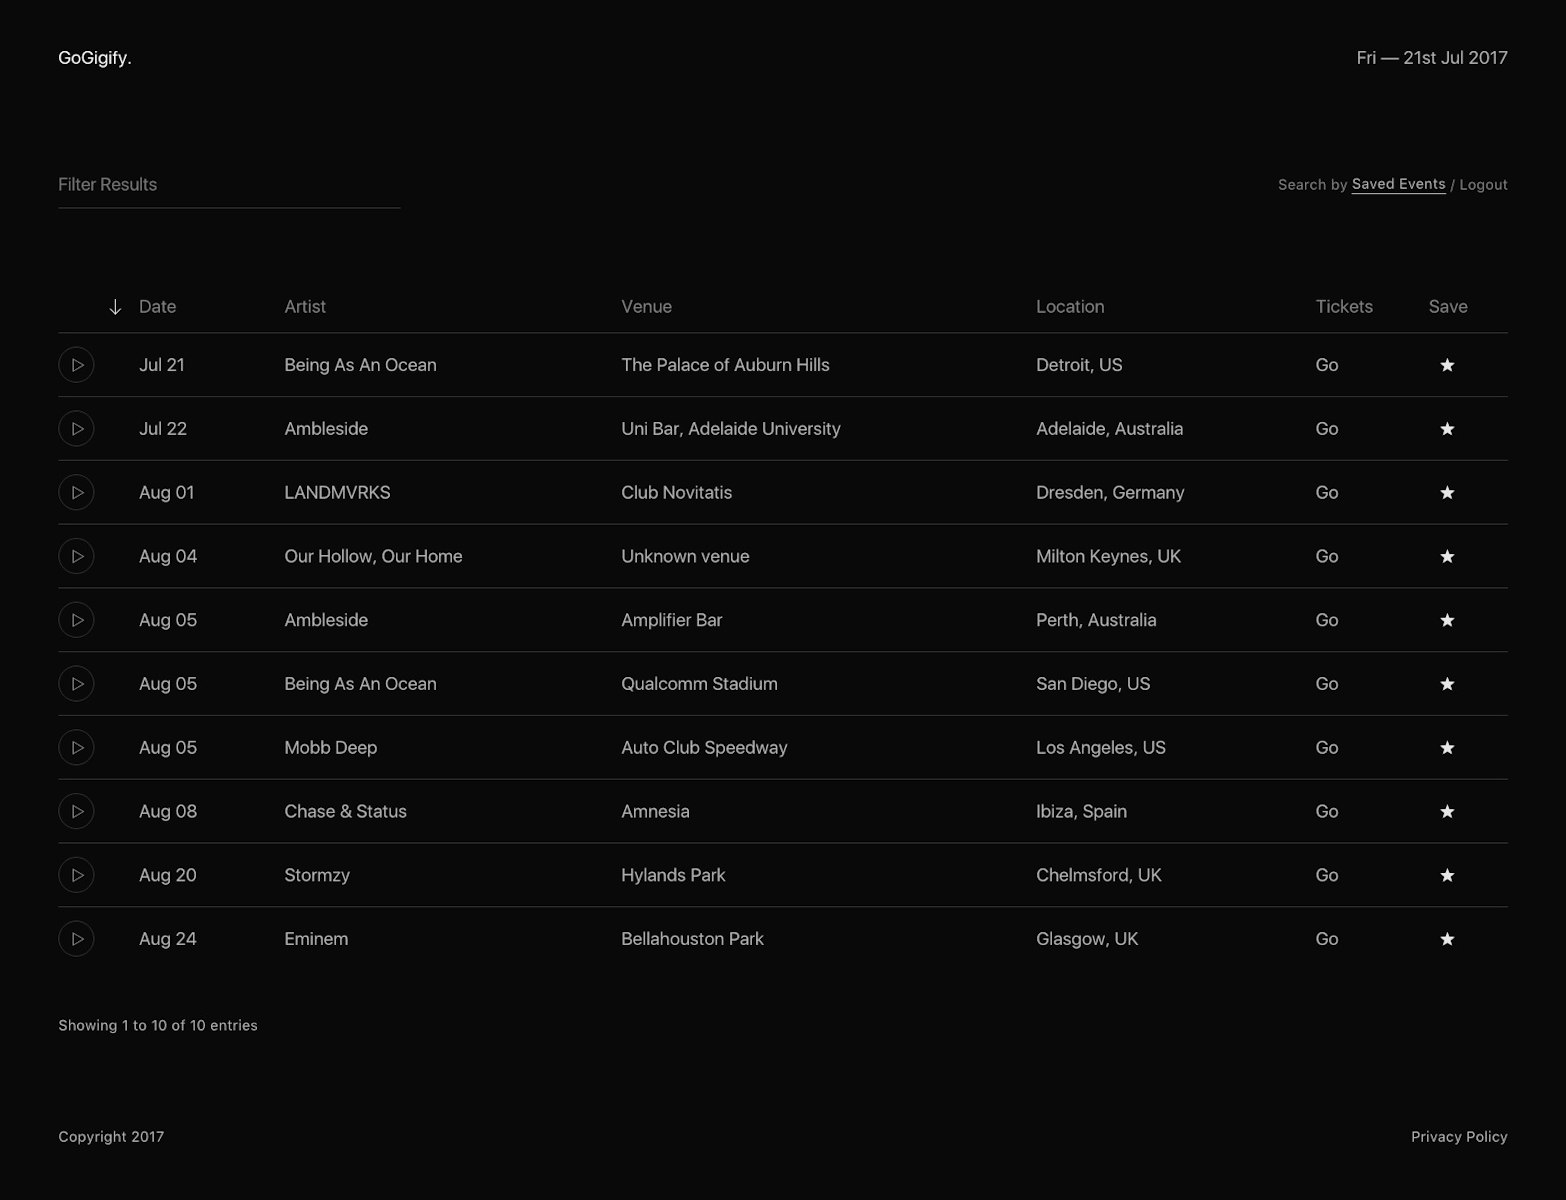The height and width of the screenshot is (1200, 1566).
Task: Toggle saved star for Club Novitatis event
Action: 1446,493
